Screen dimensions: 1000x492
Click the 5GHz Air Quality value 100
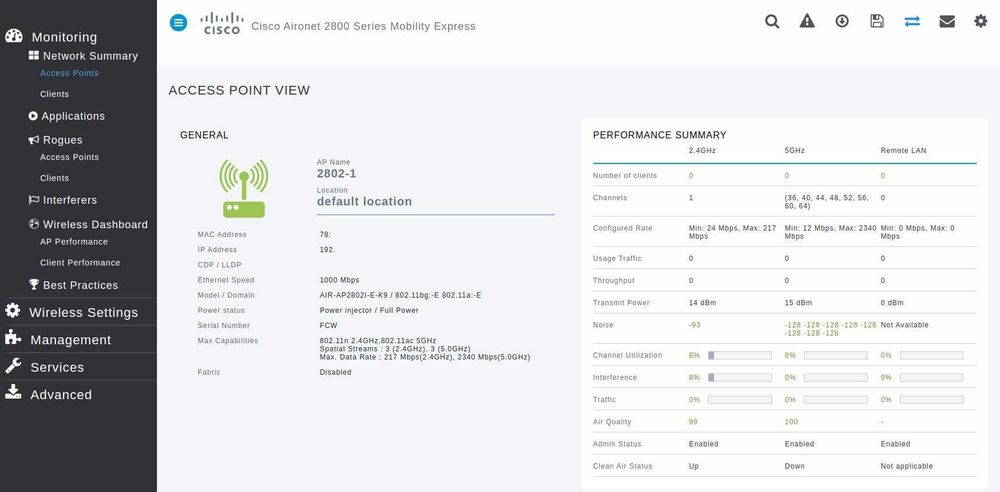point(791,422)
